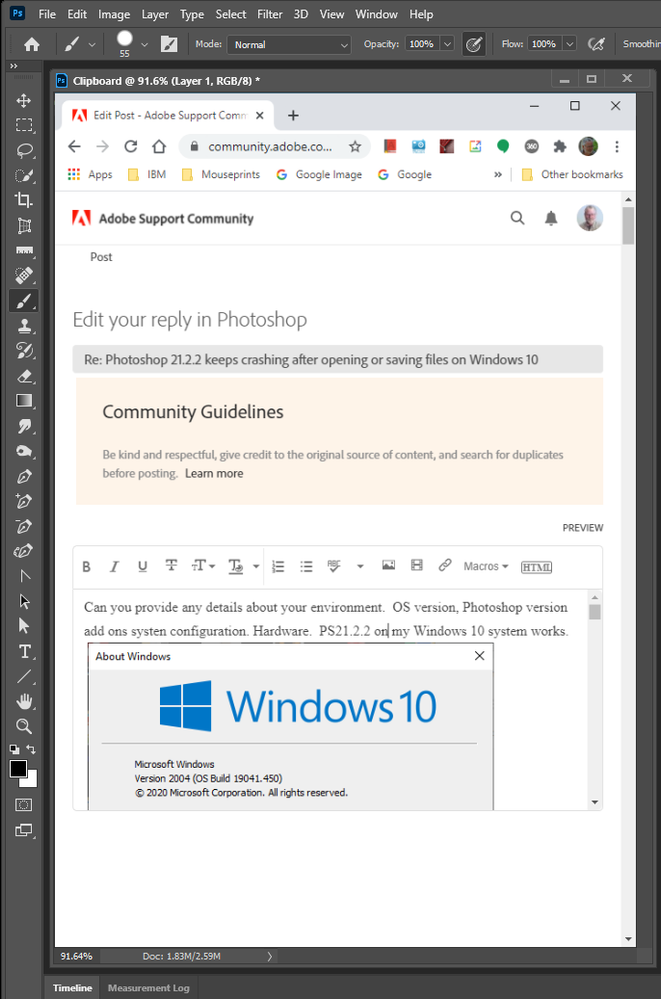Expand the toolbar with double chevron

[x=13, y=66]
